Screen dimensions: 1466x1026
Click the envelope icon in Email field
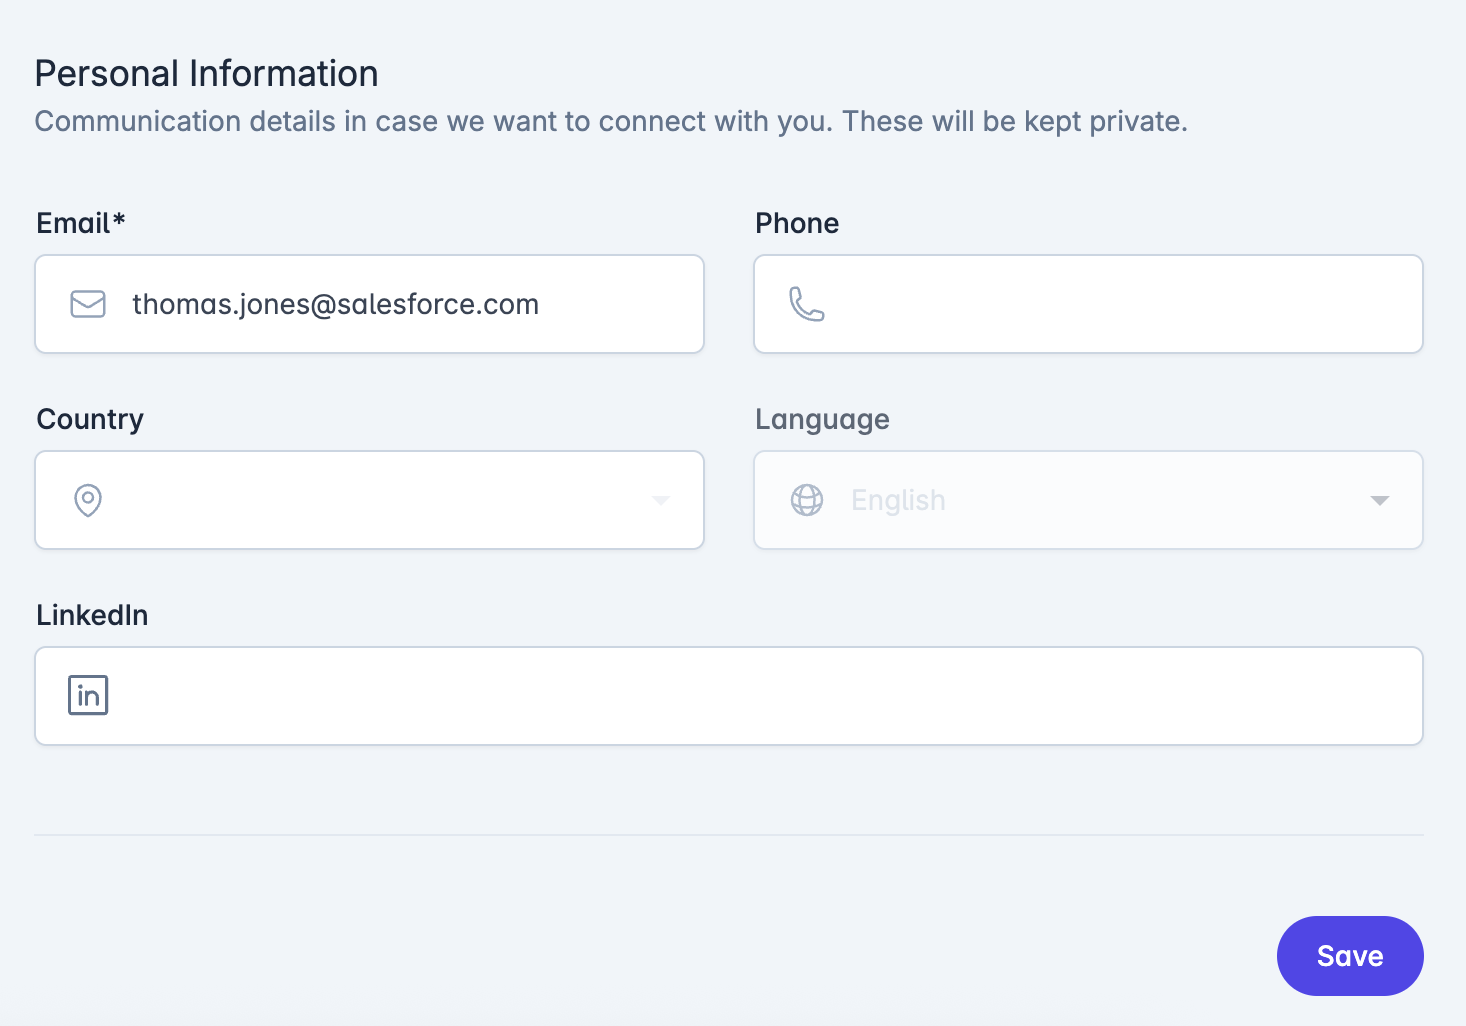pyautogui.click(x=88, y=304)
